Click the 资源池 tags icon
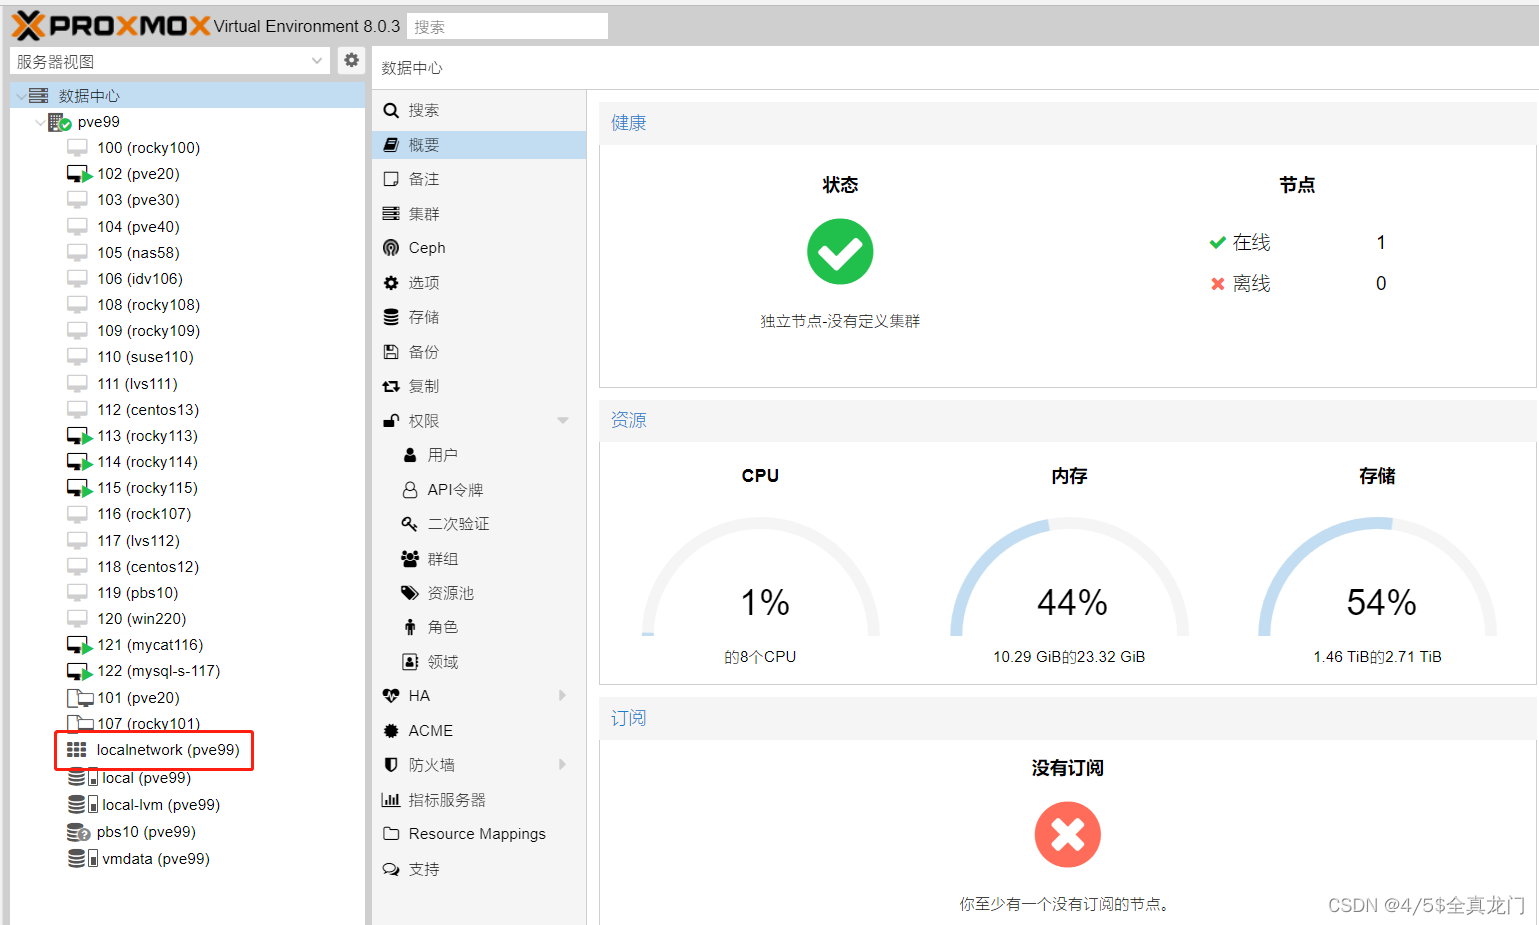This screenshot has width=1539, height=925. (410, 593)
